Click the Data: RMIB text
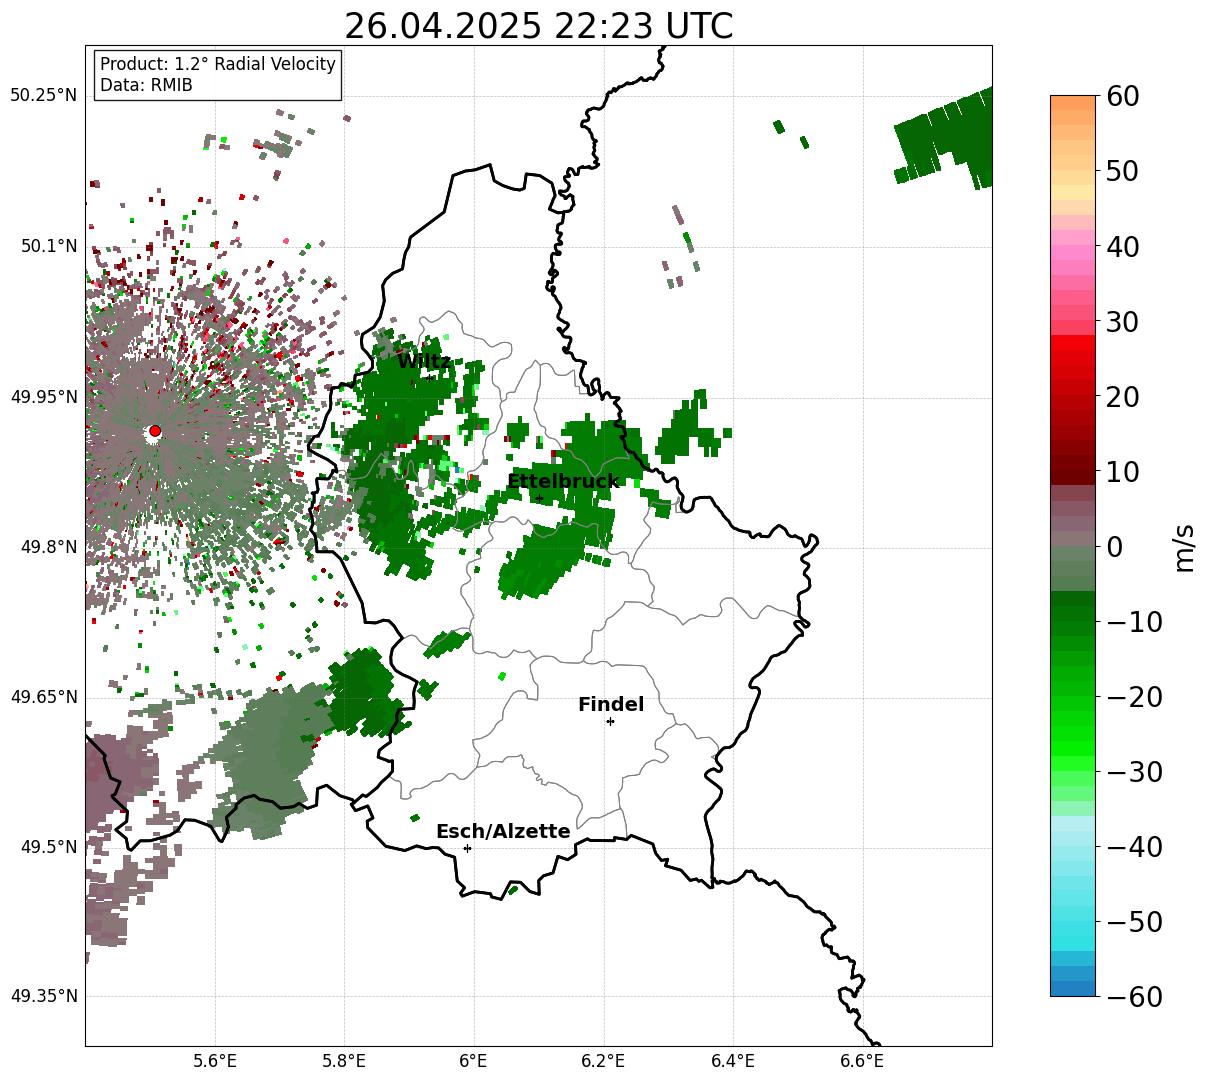 click(146, 85)
